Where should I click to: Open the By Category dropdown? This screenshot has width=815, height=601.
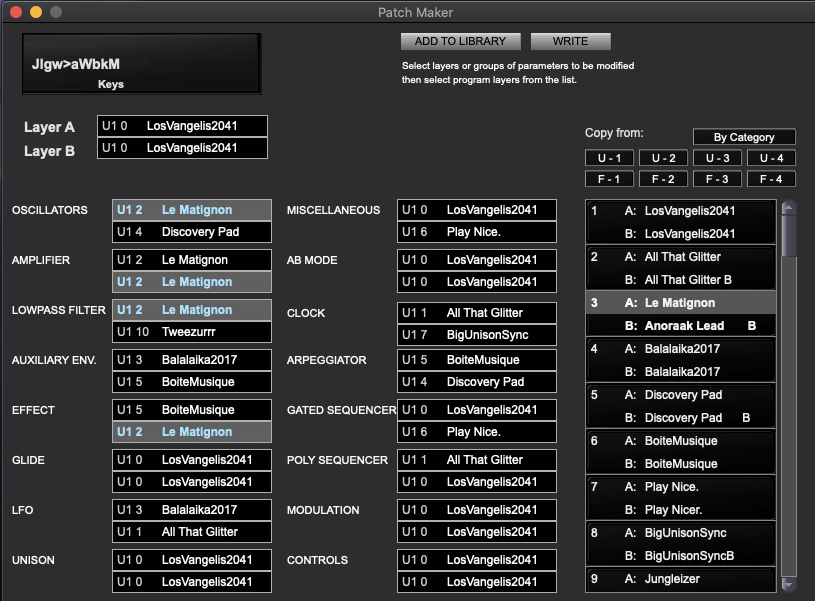tap(744, 137)
